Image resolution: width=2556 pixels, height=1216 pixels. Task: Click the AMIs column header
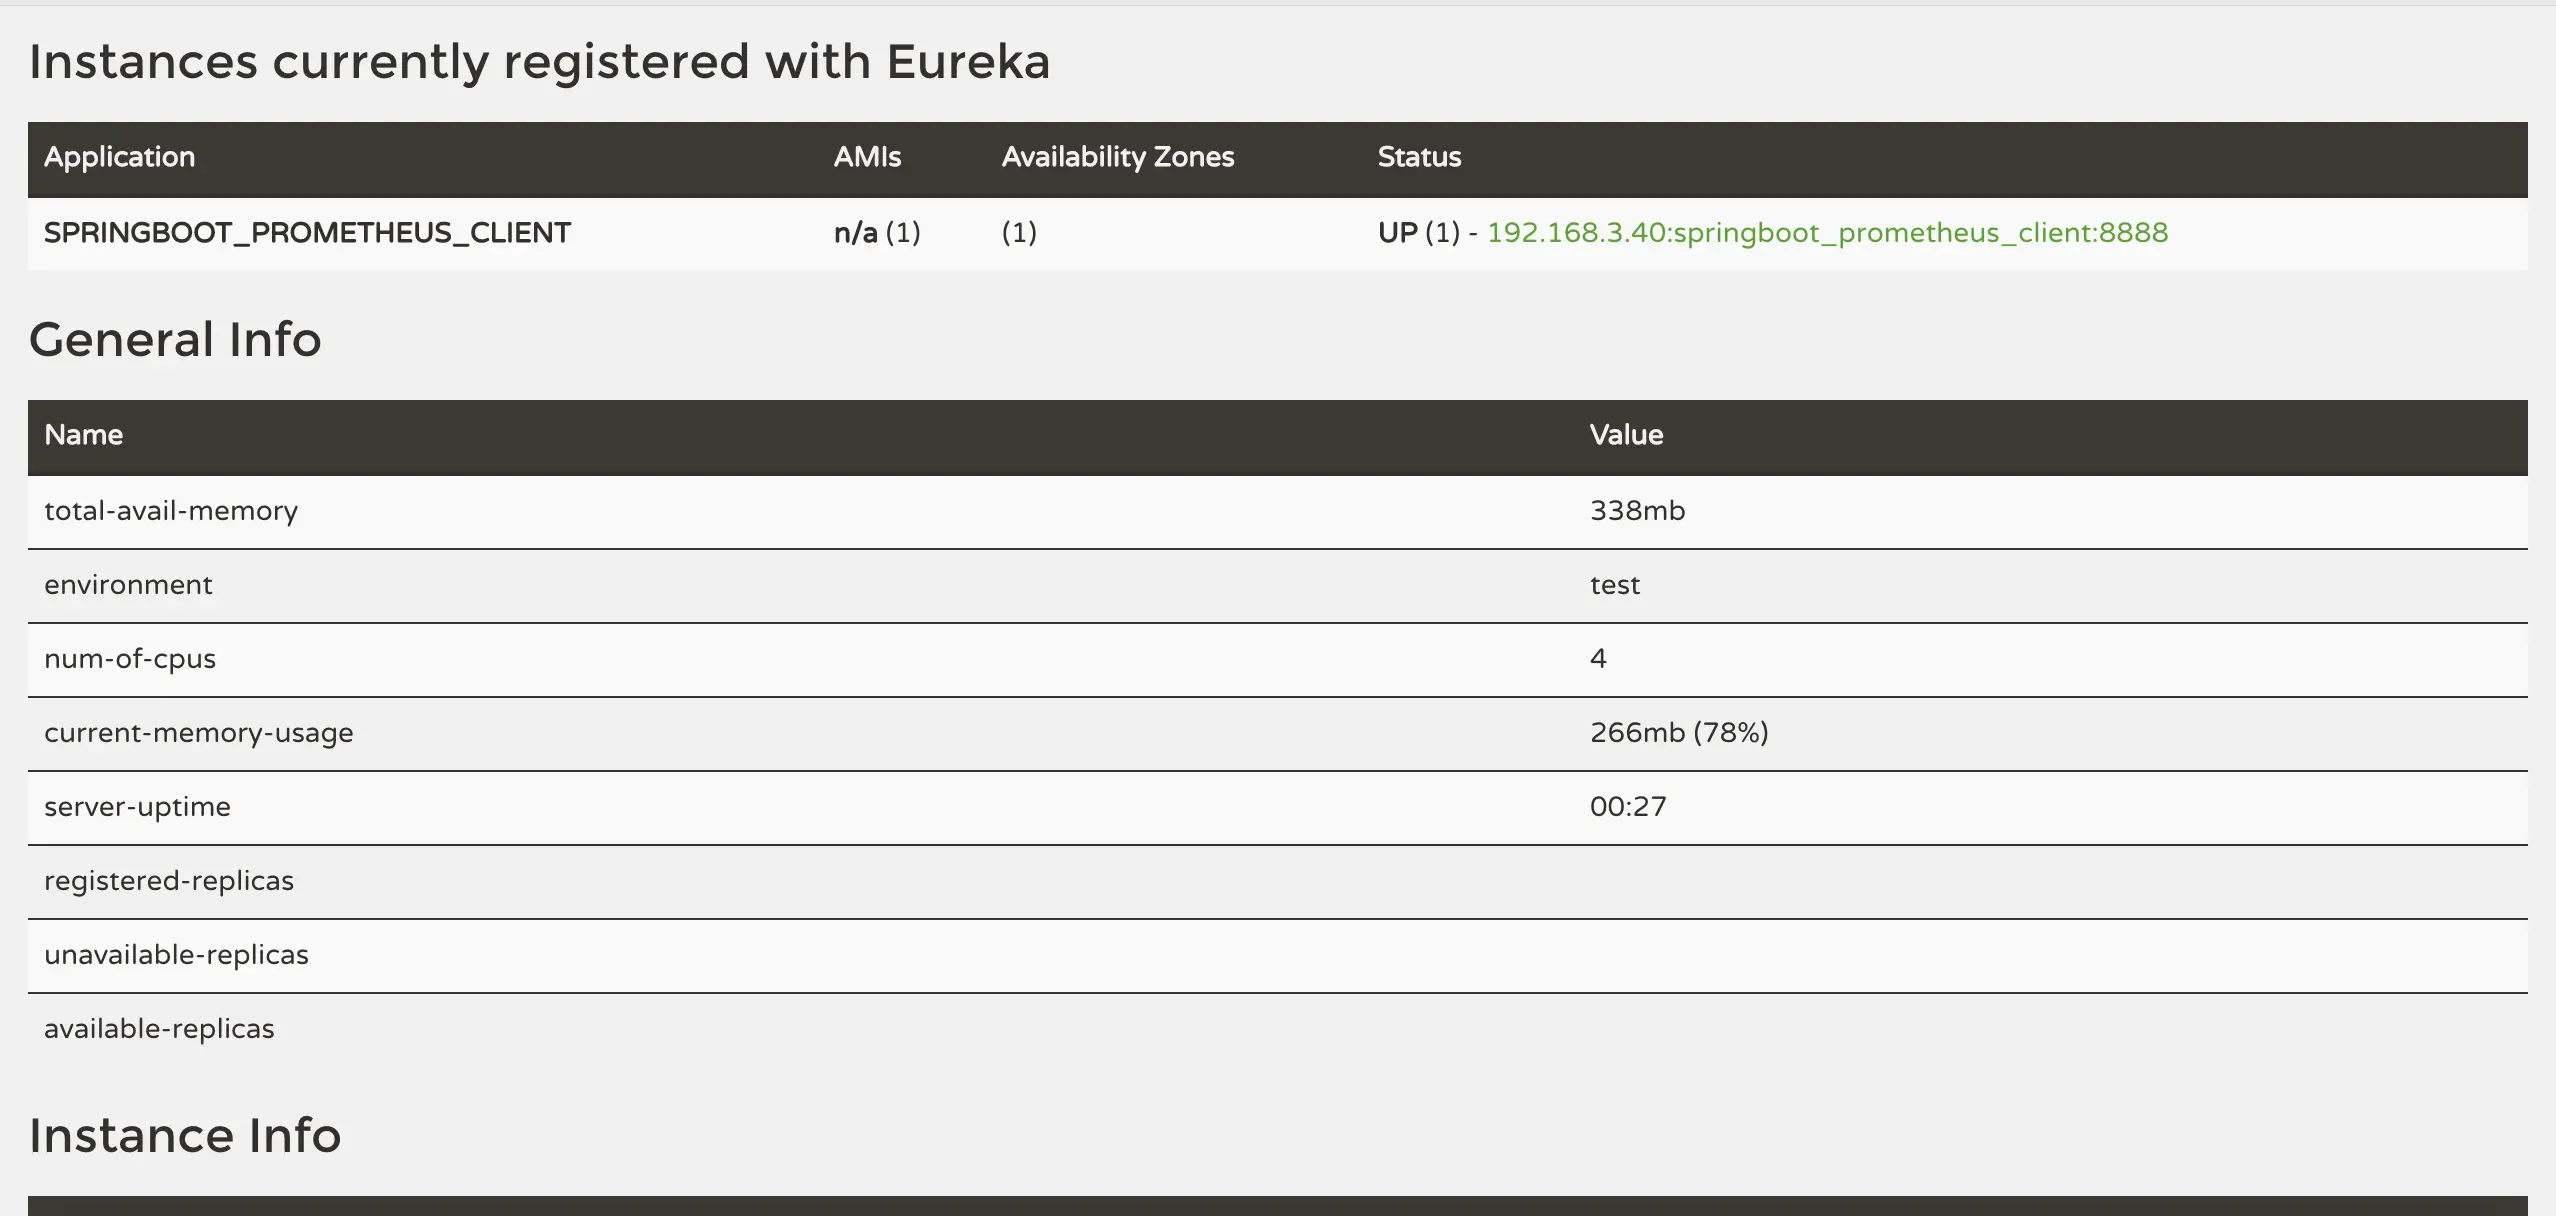tap(867, 157)
